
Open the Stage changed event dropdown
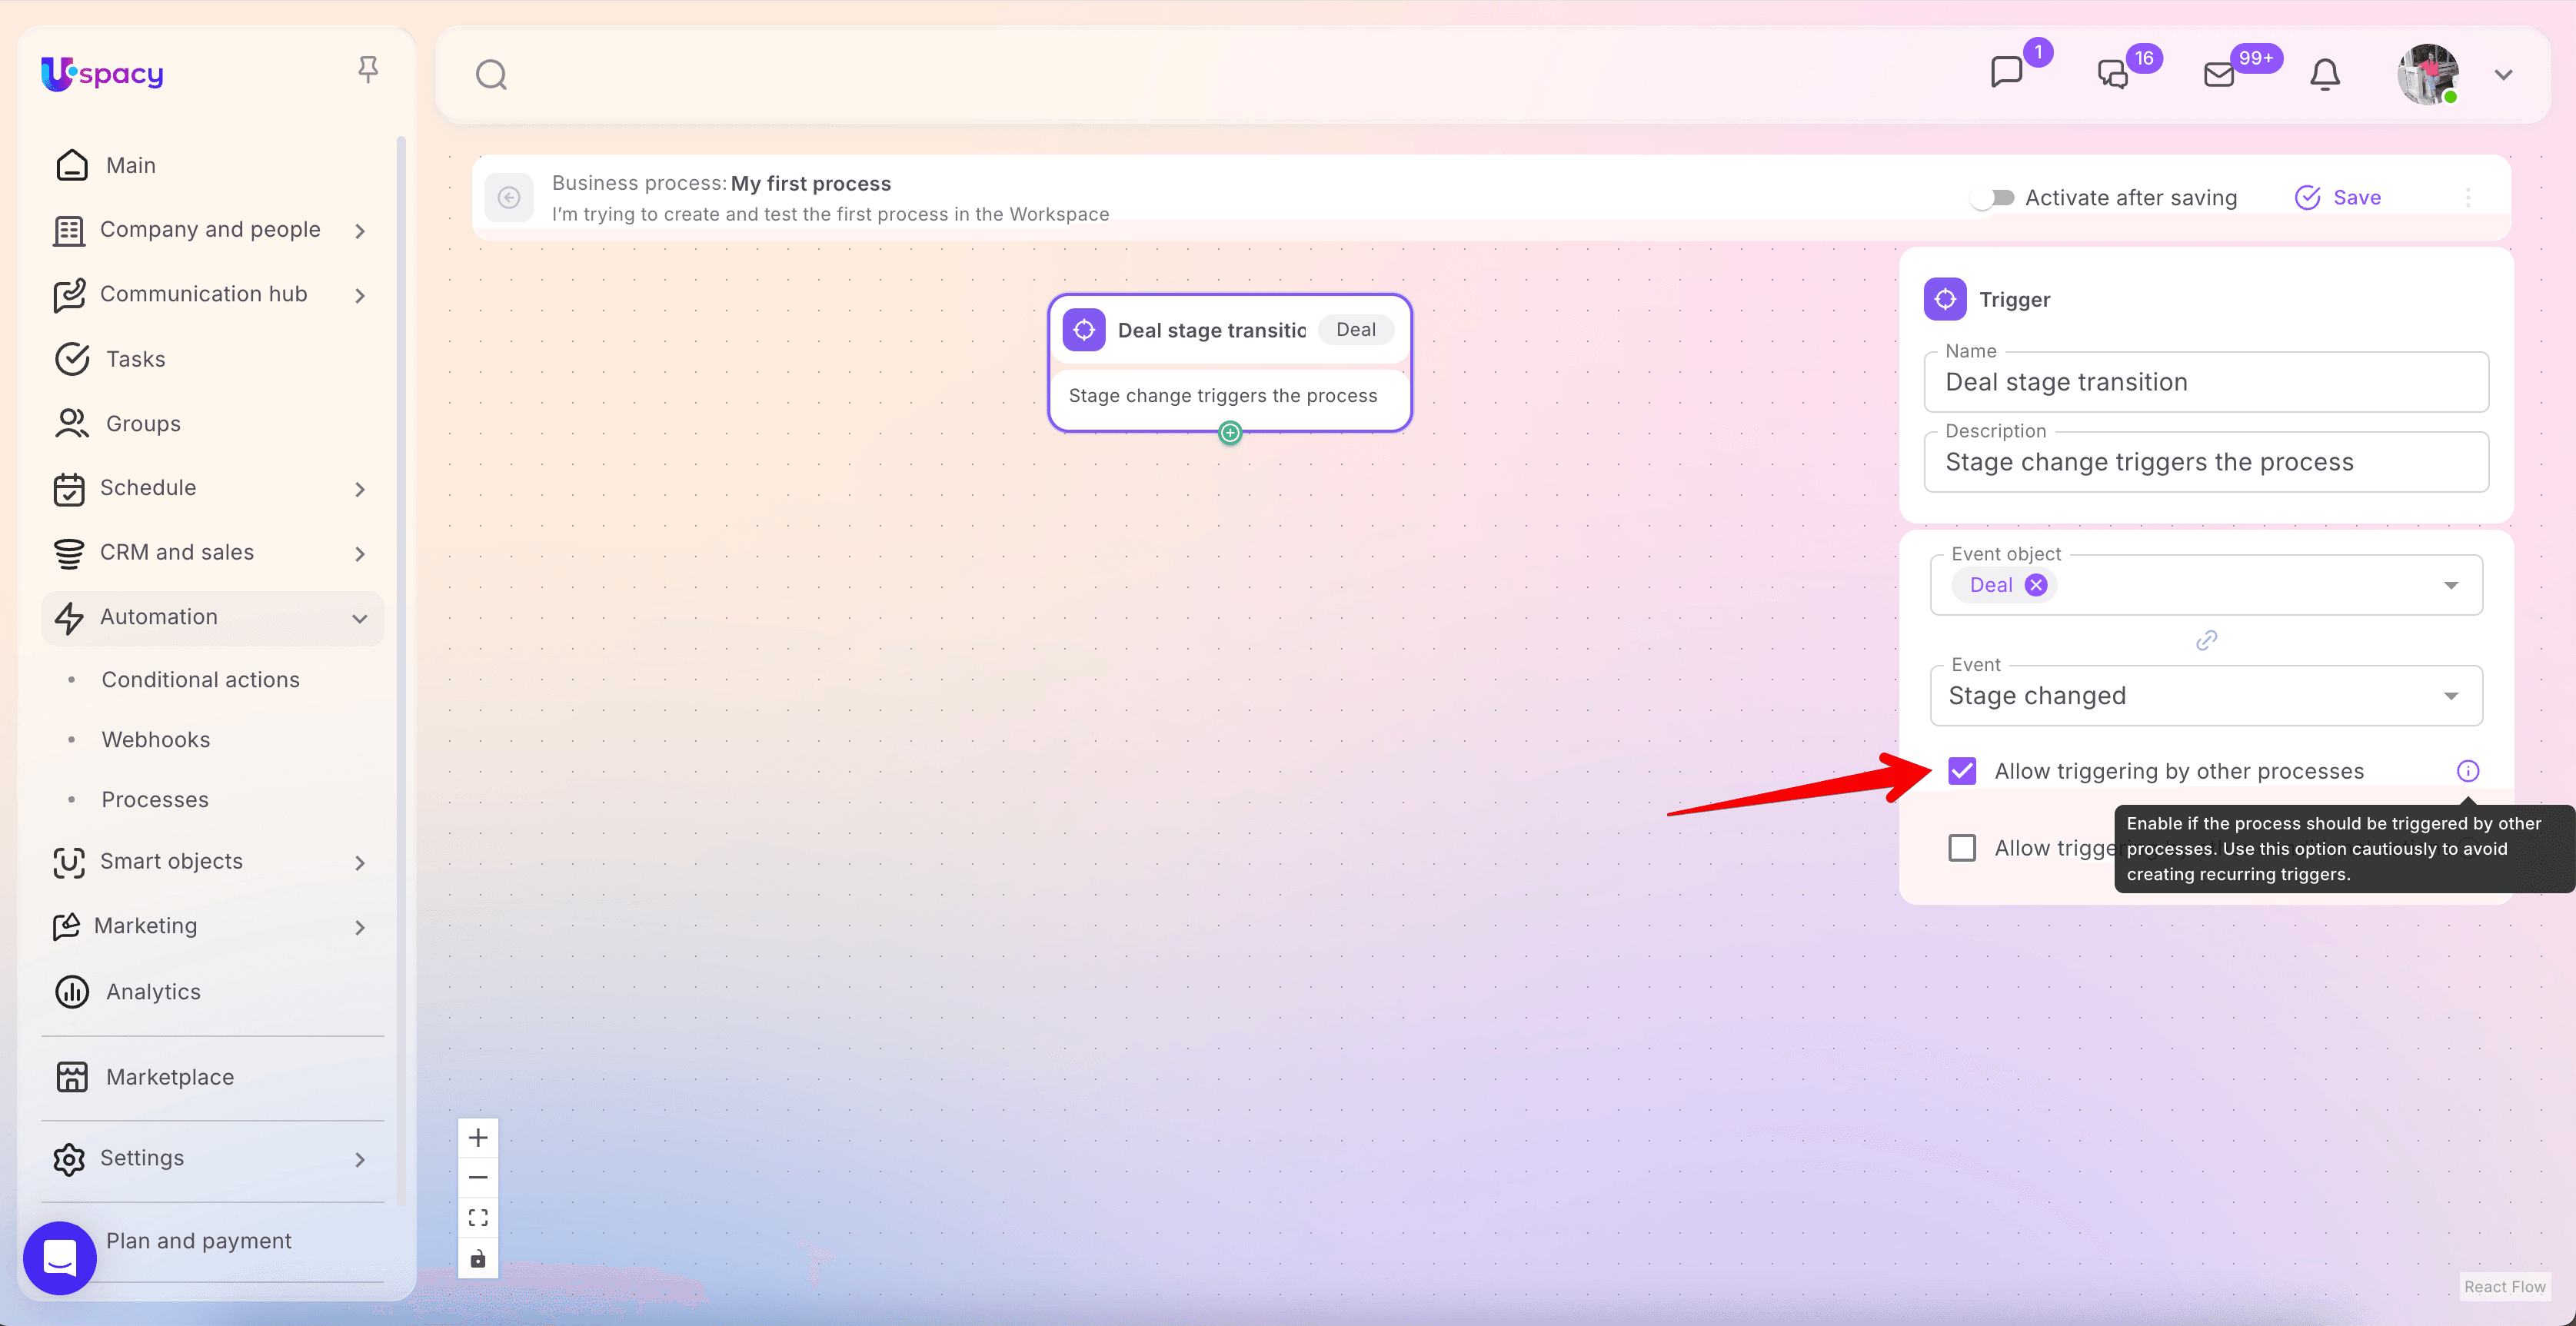coord(2450,696)
